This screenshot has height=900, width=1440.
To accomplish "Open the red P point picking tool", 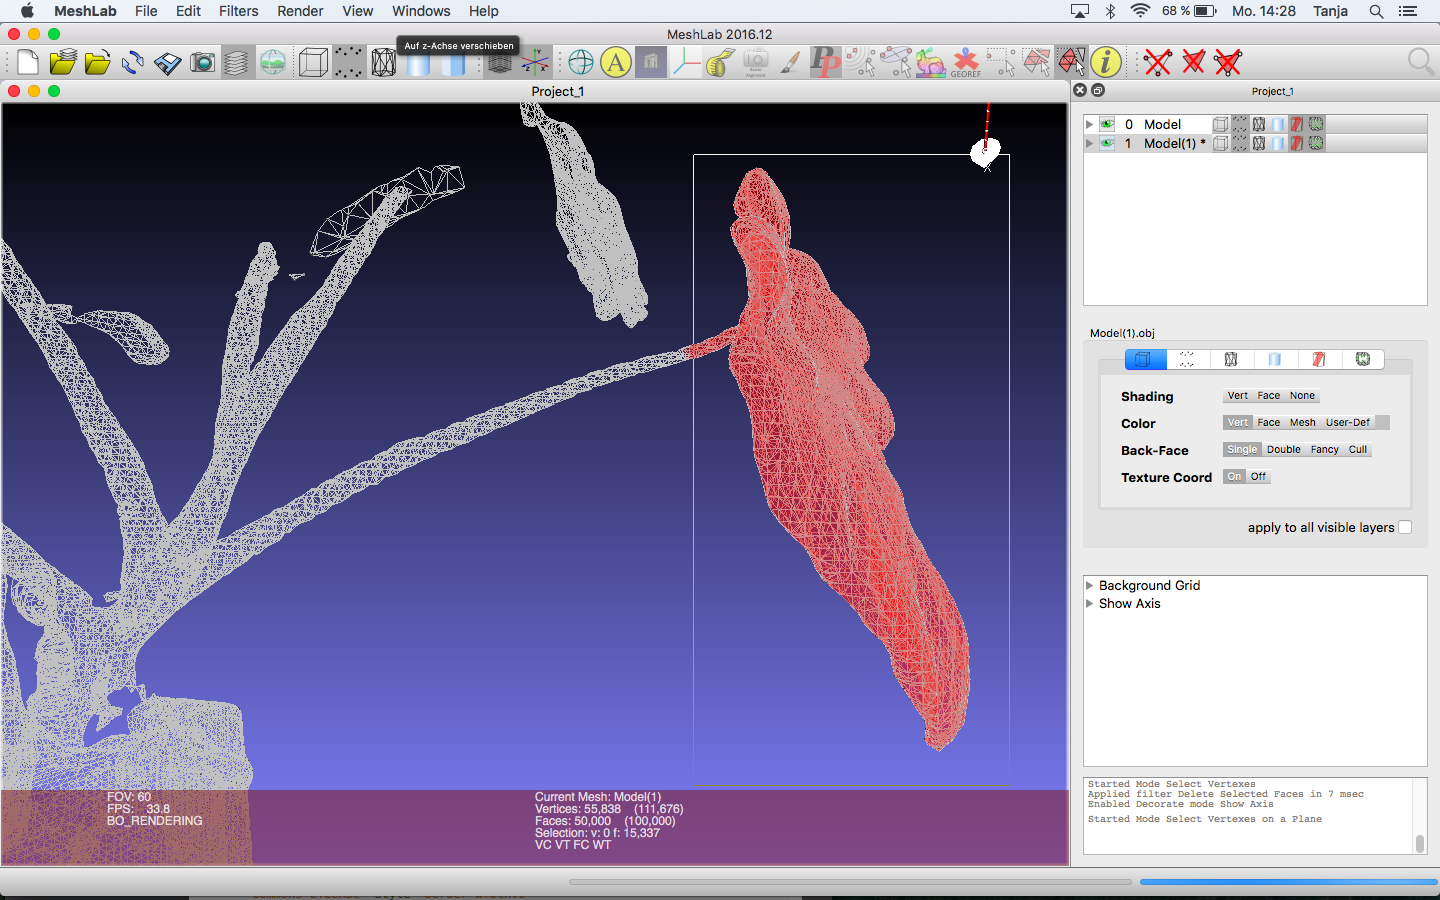I will 825,63.
